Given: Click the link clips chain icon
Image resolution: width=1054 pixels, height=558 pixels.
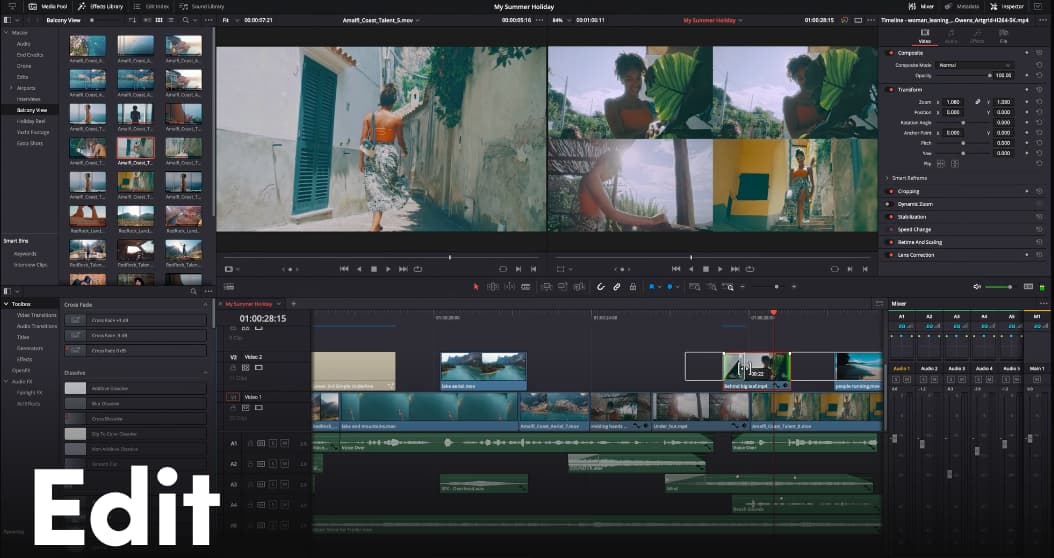Looking at the screenshot, I should 617,287.
